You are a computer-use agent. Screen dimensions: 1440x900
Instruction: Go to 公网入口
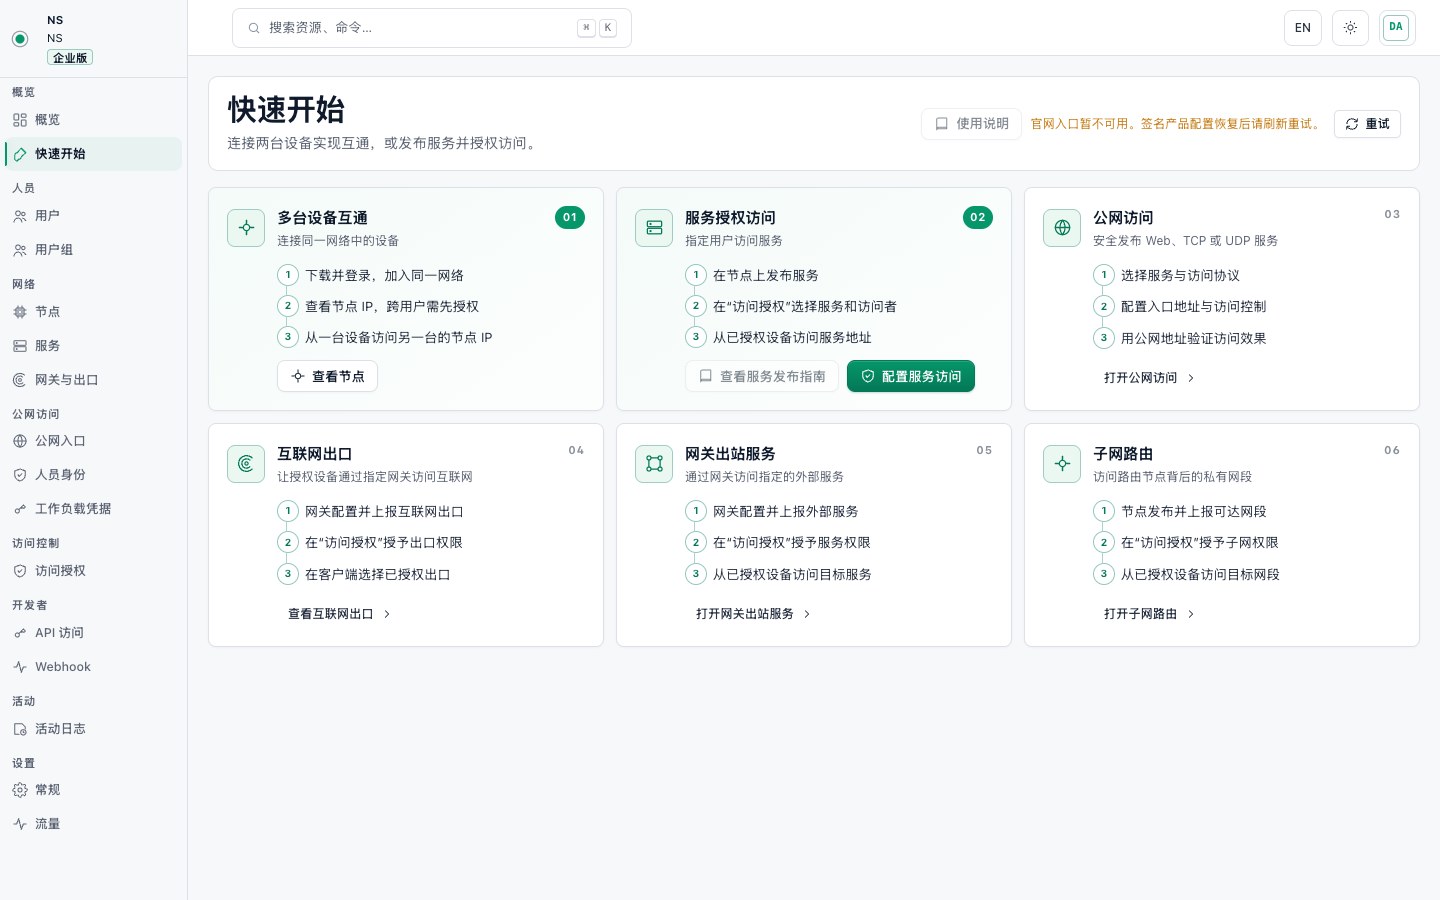(93, 441)
